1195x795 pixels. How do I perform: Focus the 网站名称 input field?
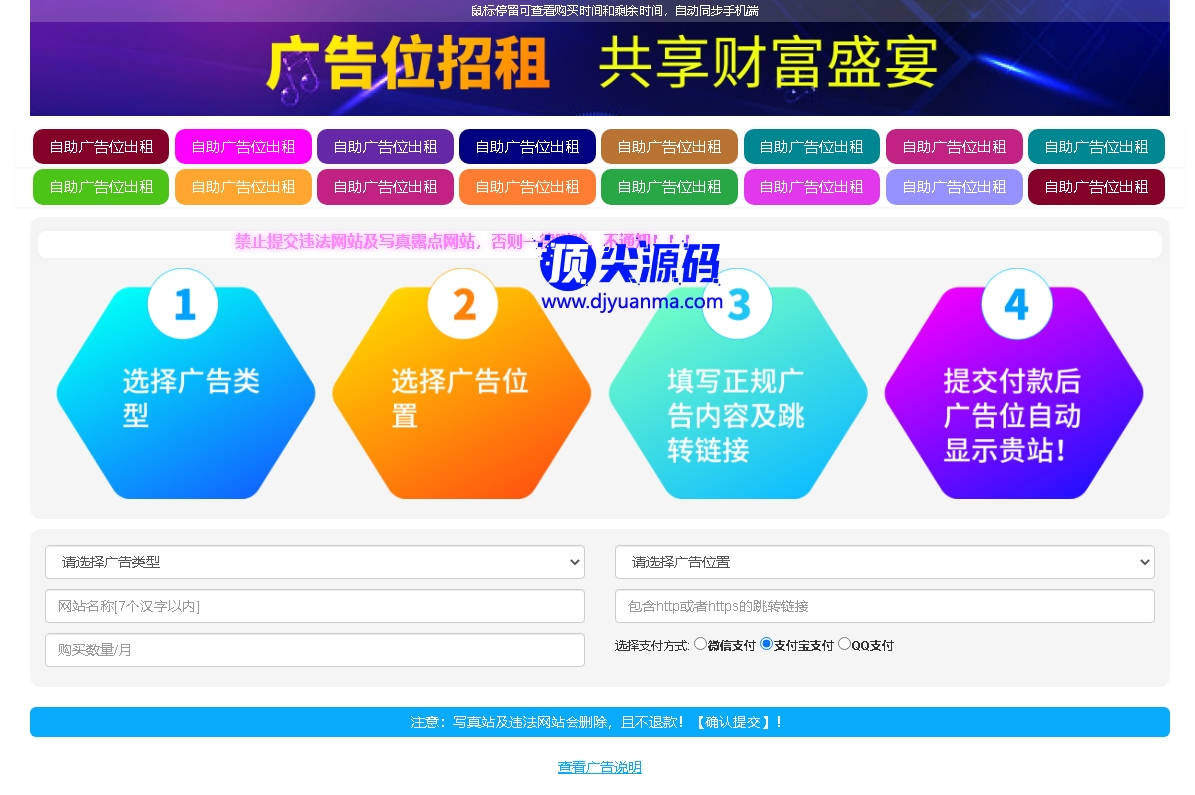tap(314, 606)
